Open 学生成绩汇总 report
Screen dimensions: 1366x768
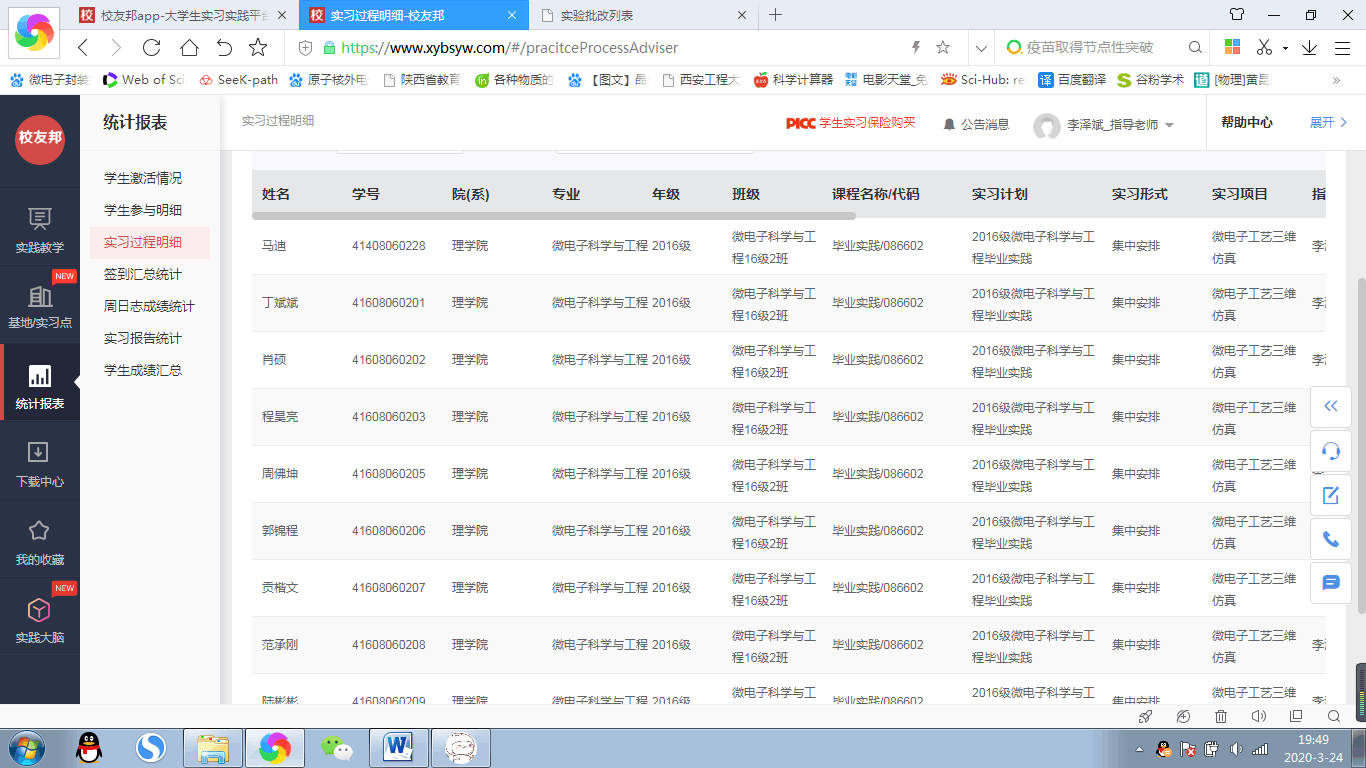point(143,370)
